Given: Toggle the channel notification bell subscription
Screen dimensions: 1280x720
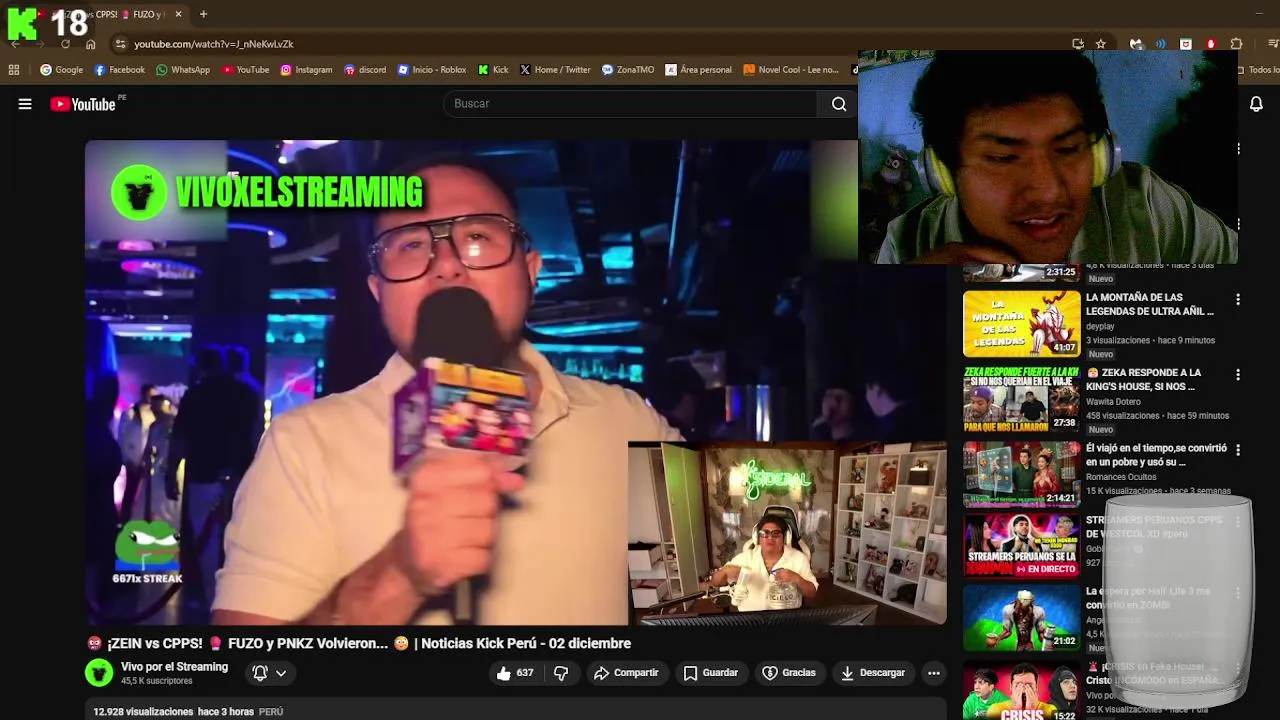Looking at the screenshot, I should point(260,673).
